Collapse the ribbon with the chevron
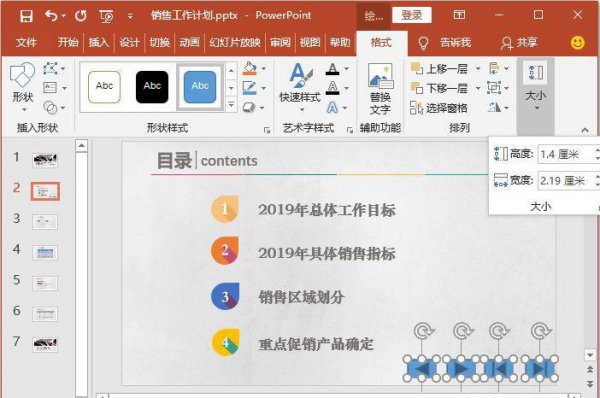Screen dimensions: 600x398 tap(585, 130)
